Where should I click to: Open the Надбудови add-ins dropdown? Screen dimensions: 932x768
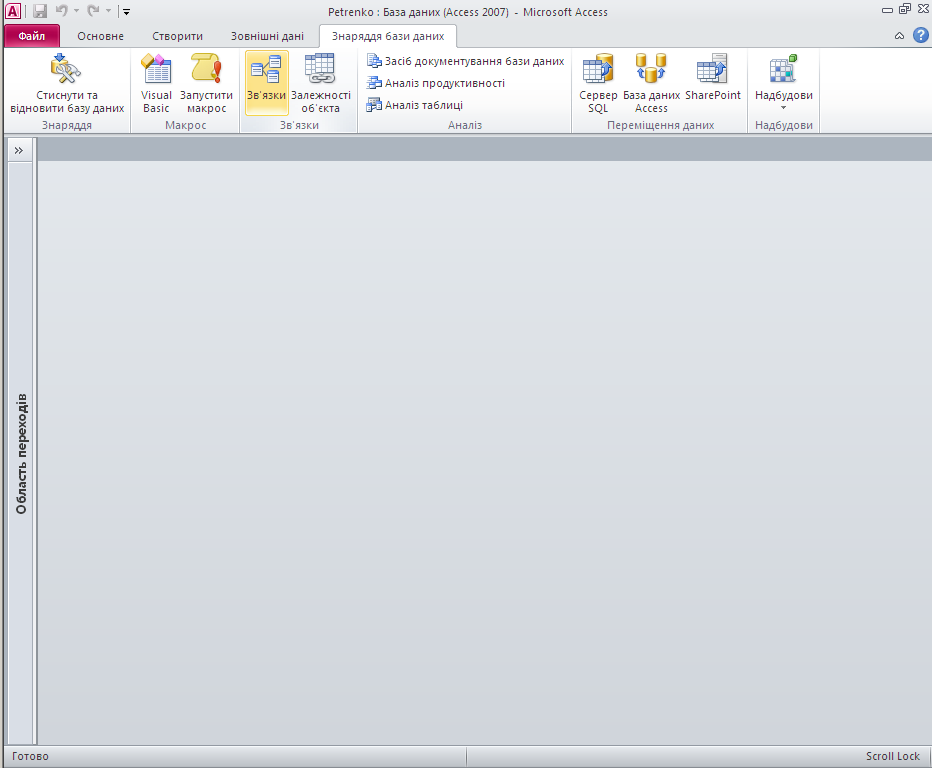click(x=783, y=83)
